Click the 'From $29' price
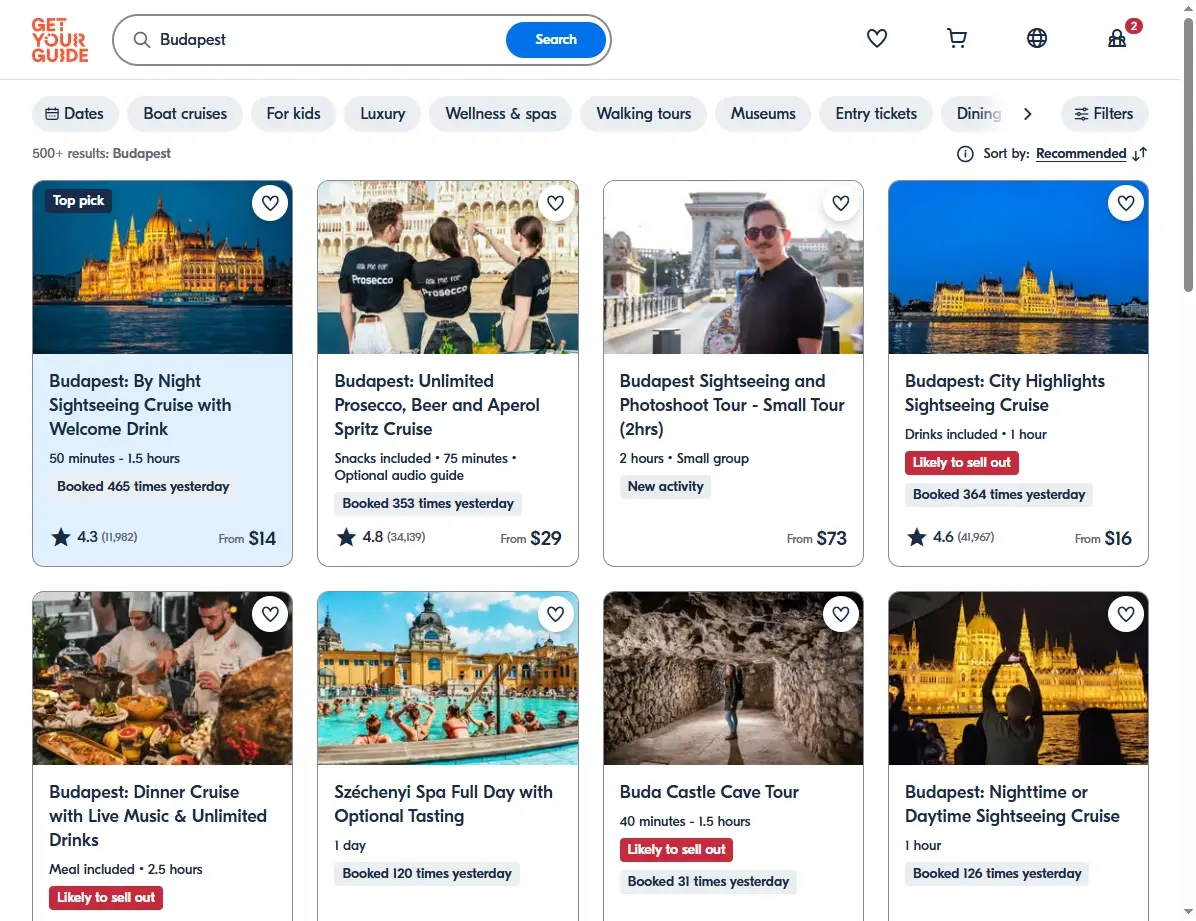The height and width of the screenshot is (921, 1196). (x=531, y=538)
